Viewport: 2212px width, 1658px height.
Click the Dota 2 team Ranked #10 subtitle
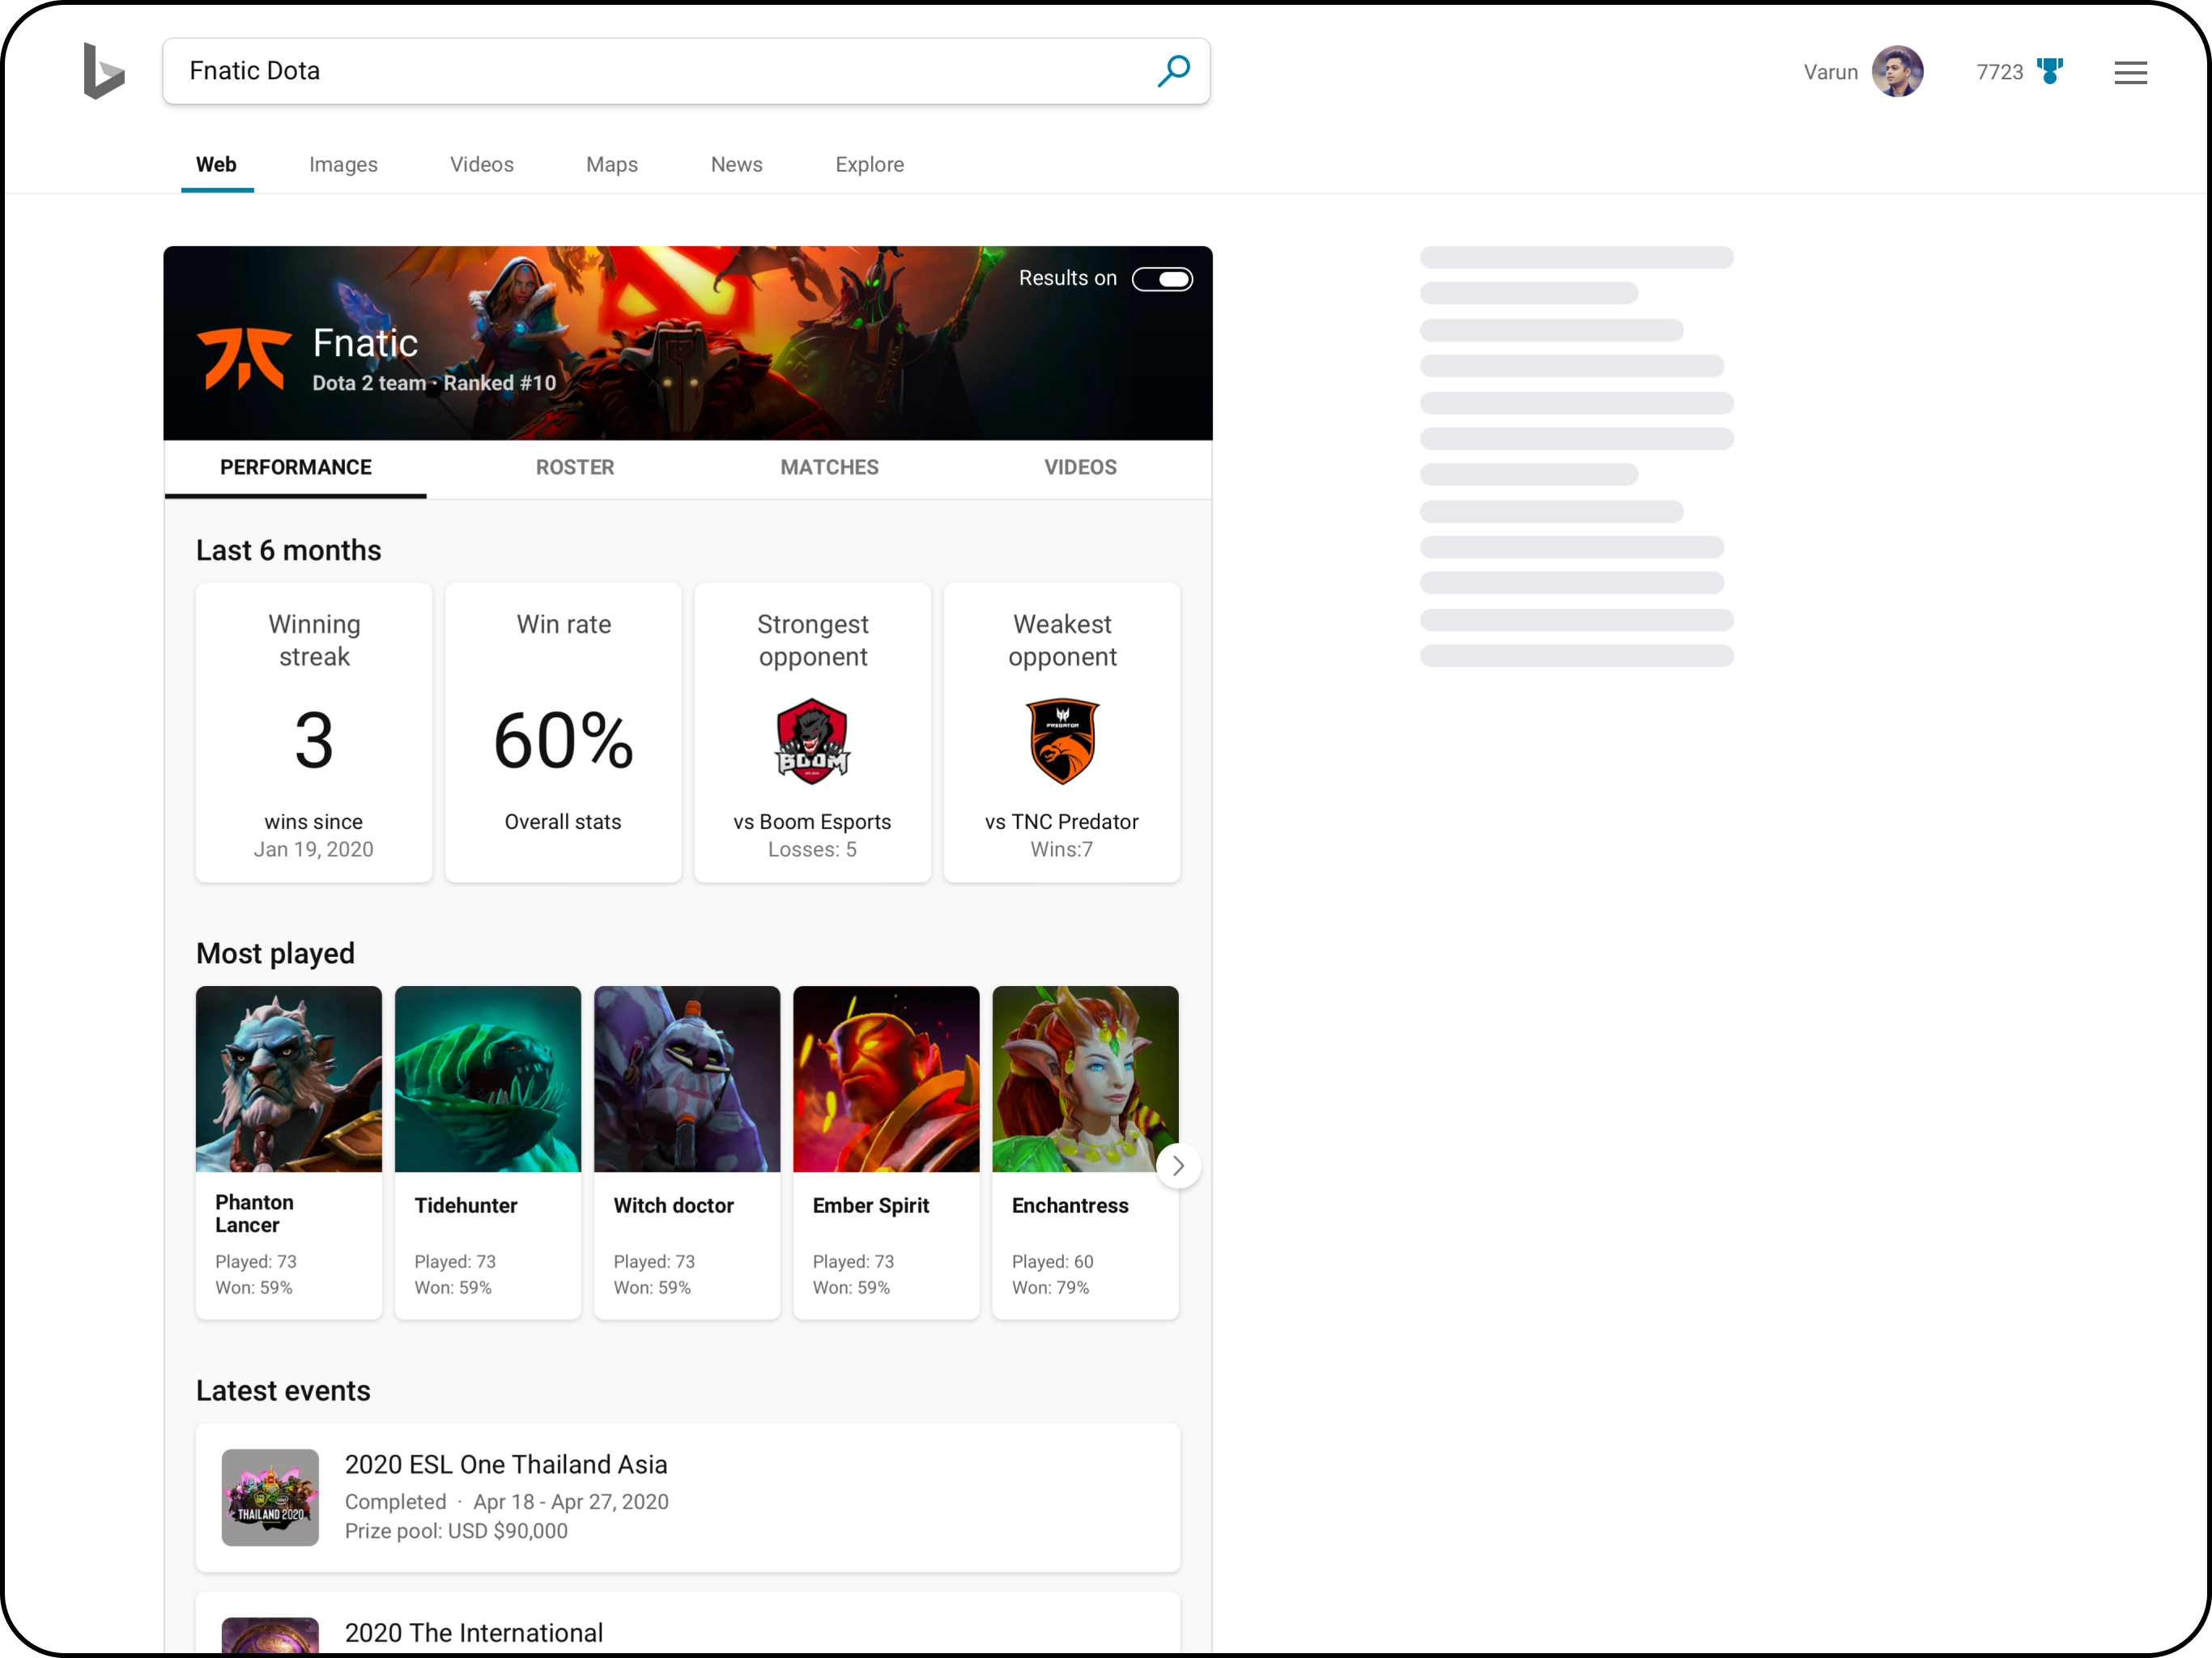[434, 383]
